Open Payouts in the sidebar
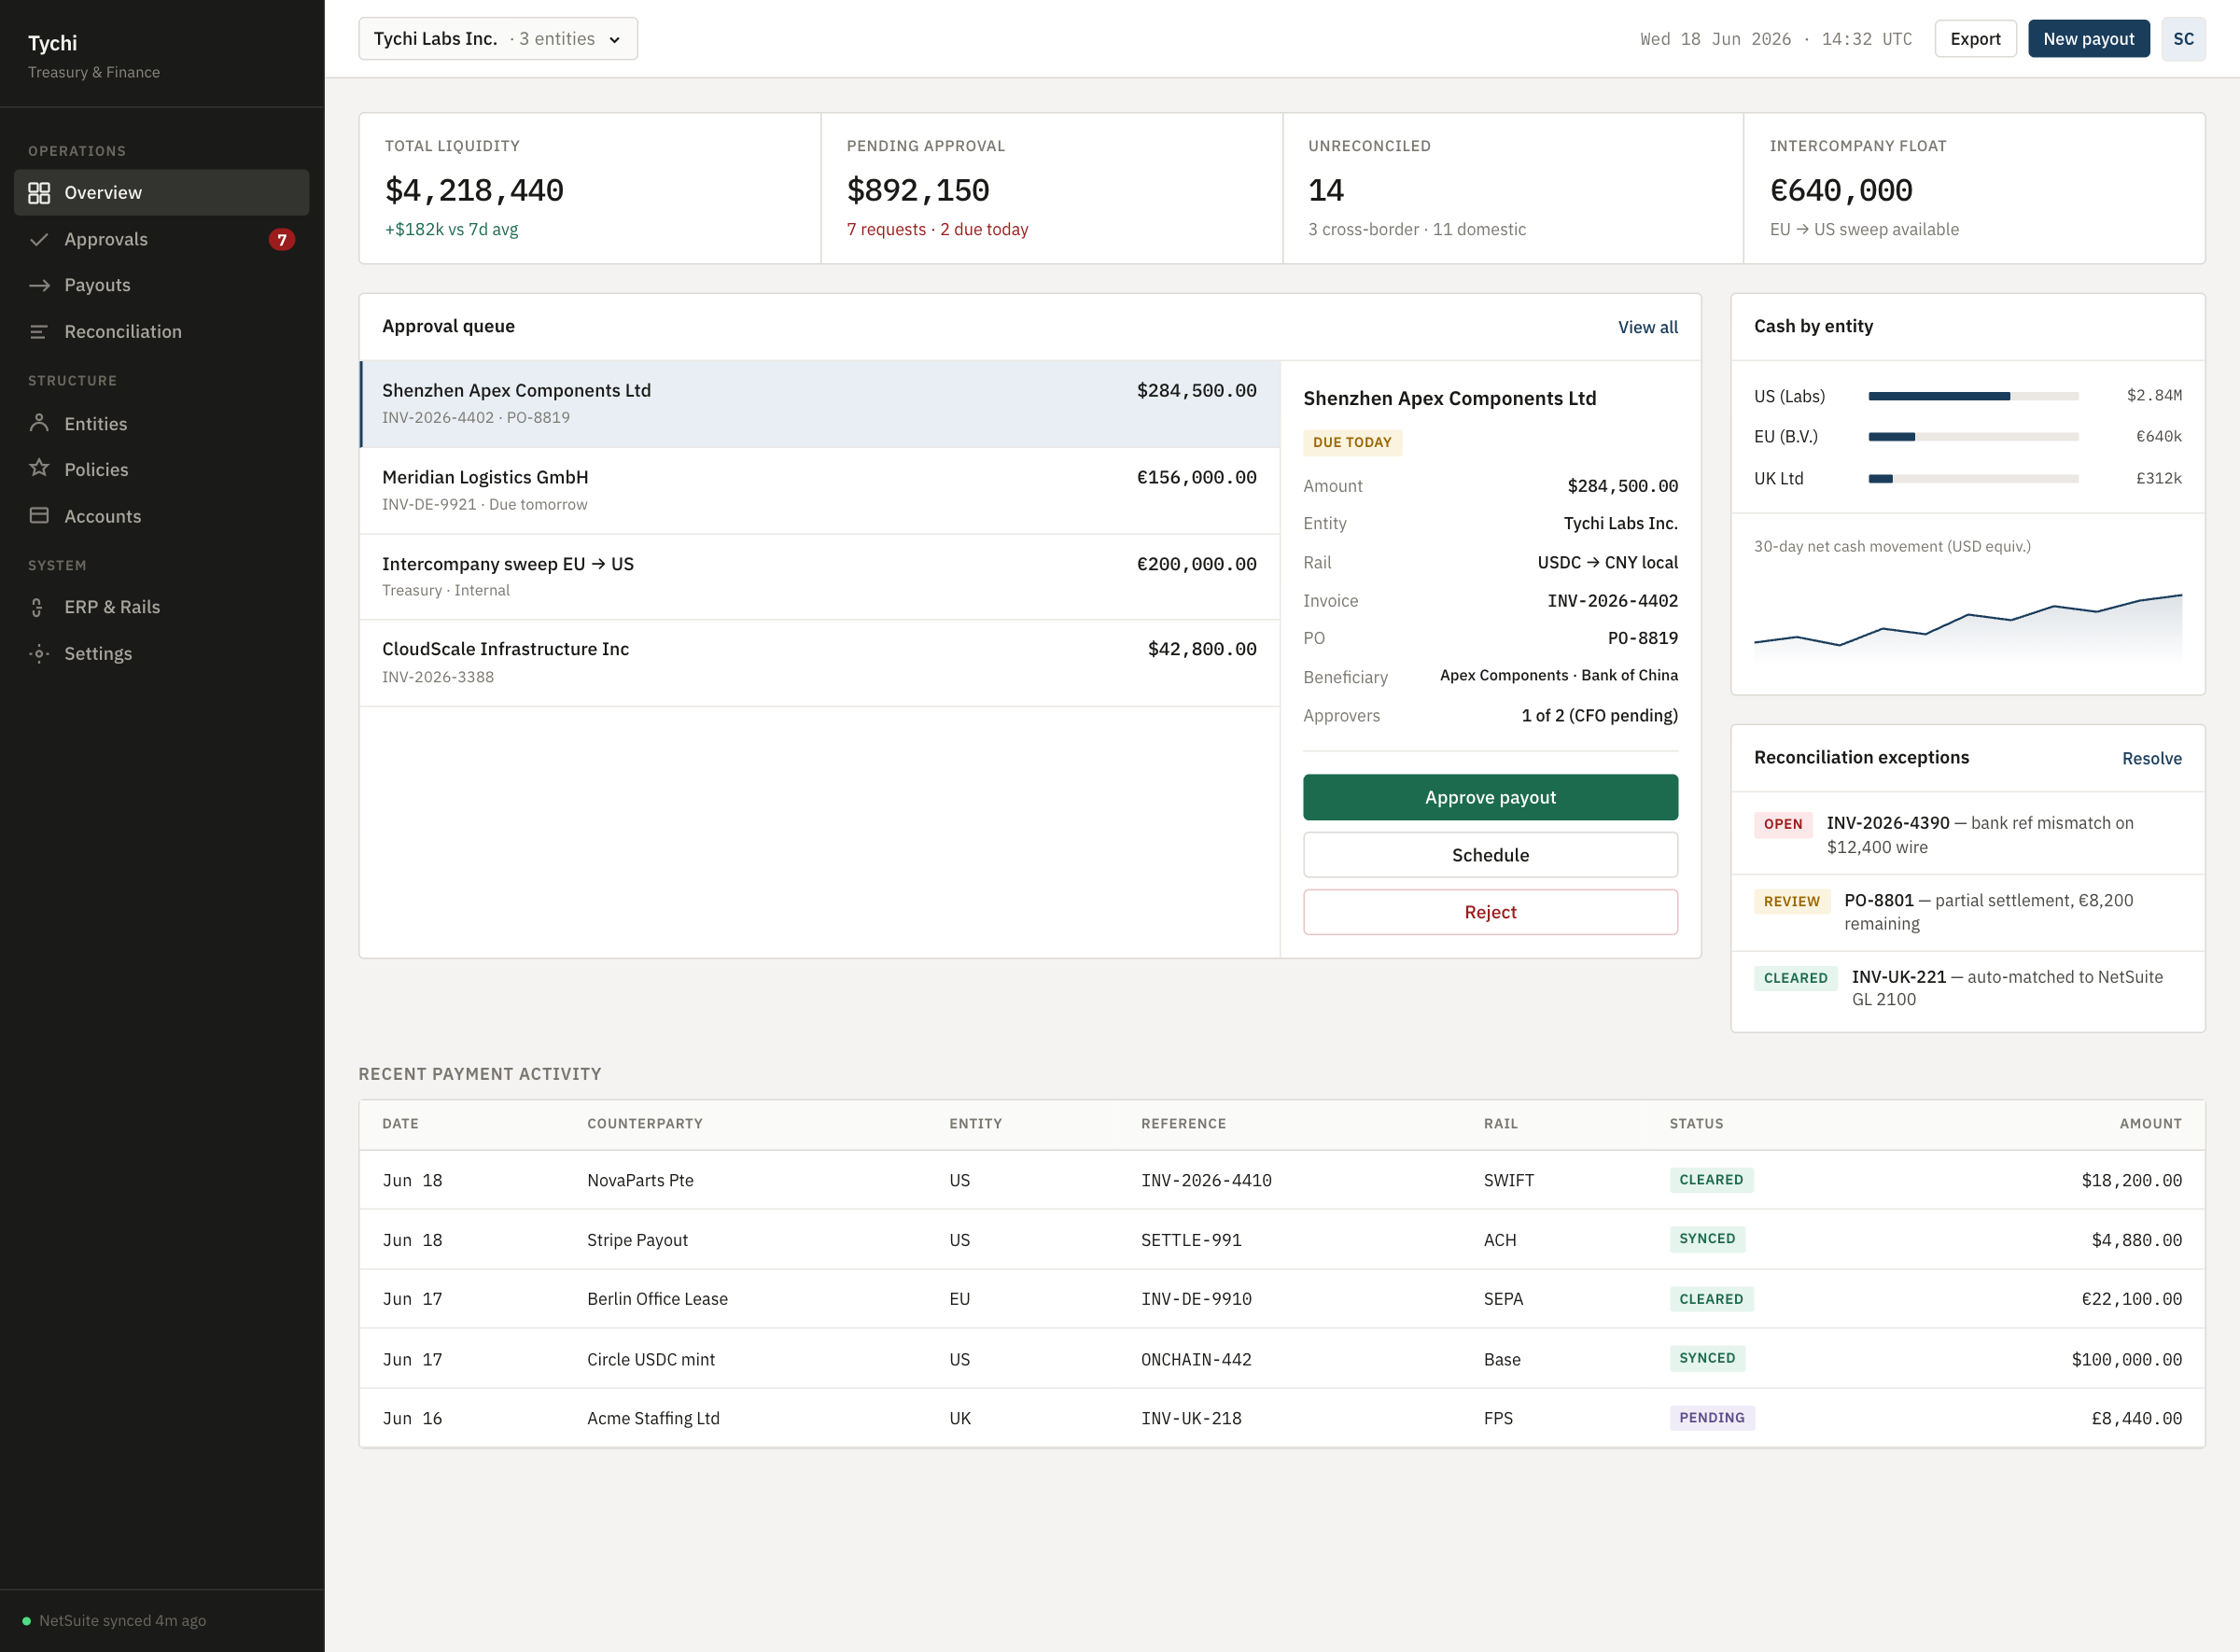The height and width of the screenshot is (1652, 2240). coord(162,285)
